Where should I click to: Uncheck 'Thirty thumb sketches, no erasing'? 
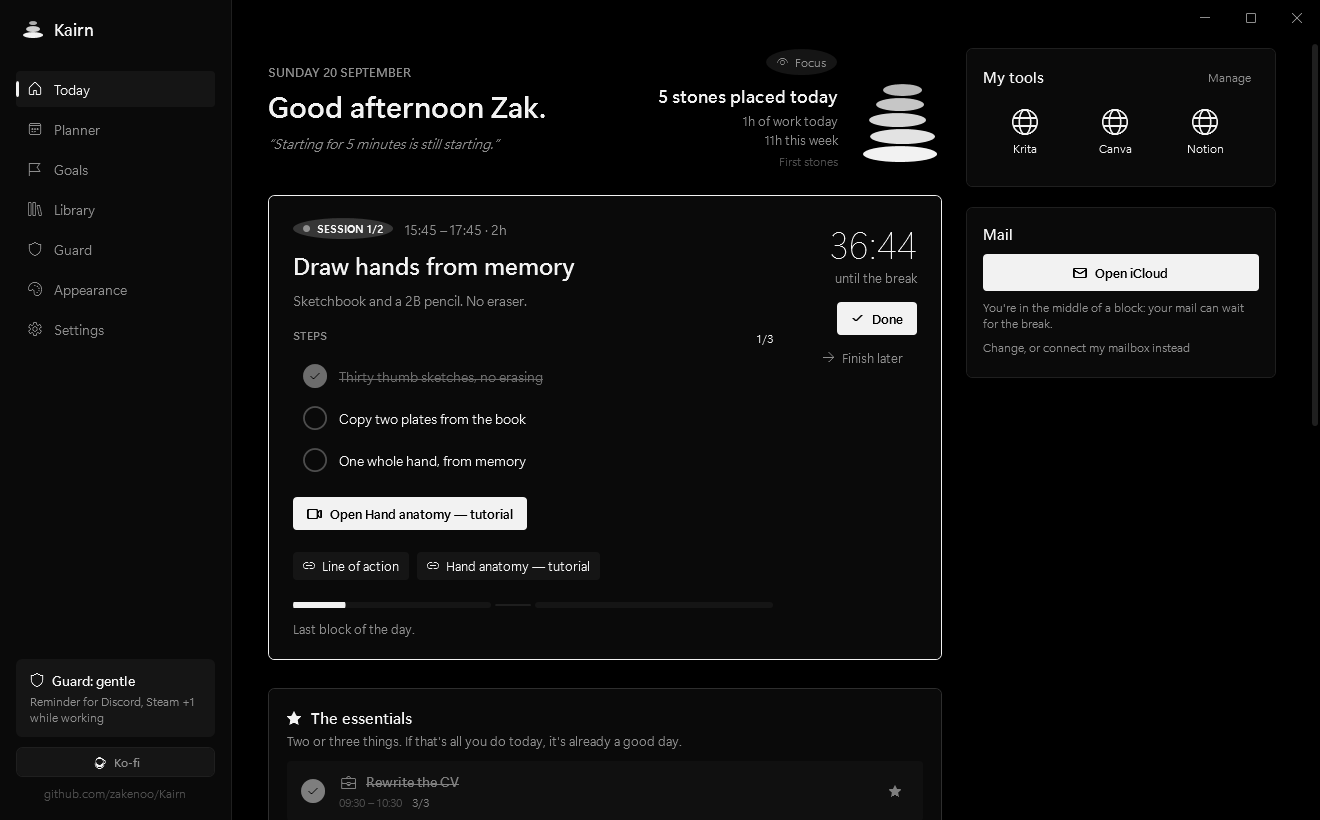click(315, 376)
